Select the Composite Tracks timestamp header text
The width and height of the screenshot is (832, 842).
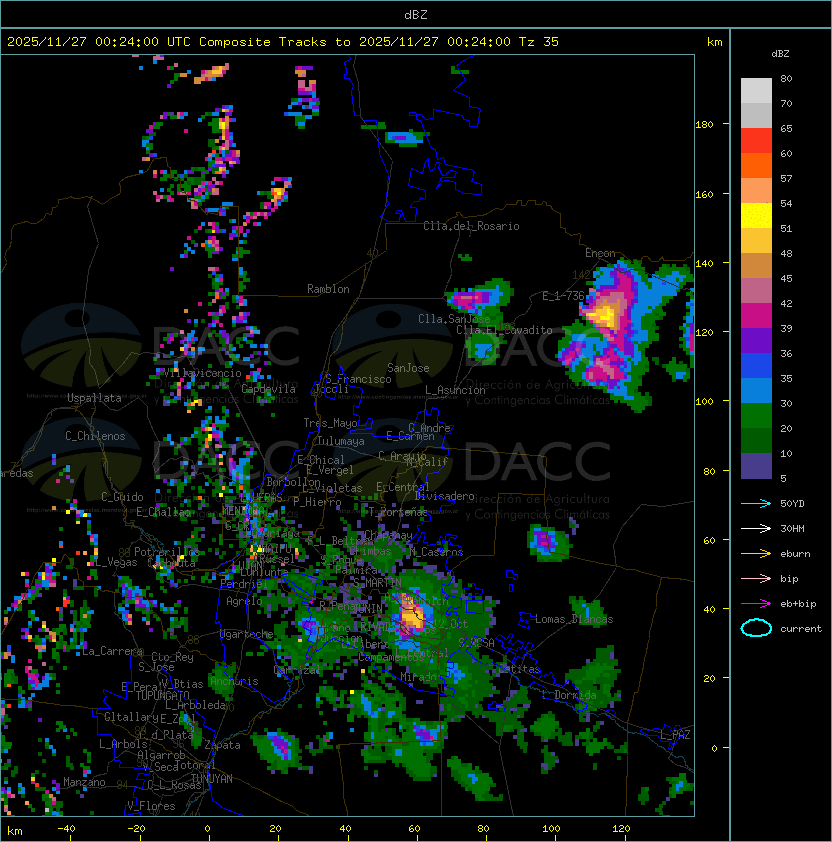[x=283, y=42]
